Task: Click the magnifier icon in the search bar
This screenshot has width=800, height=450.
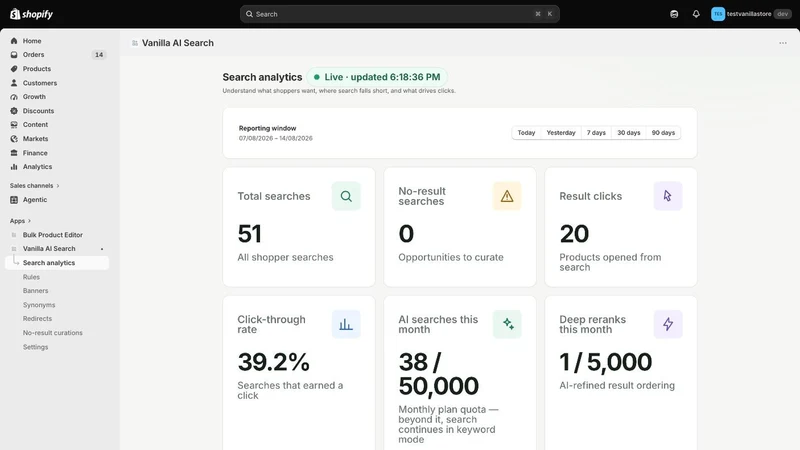Action: point(249,14)
